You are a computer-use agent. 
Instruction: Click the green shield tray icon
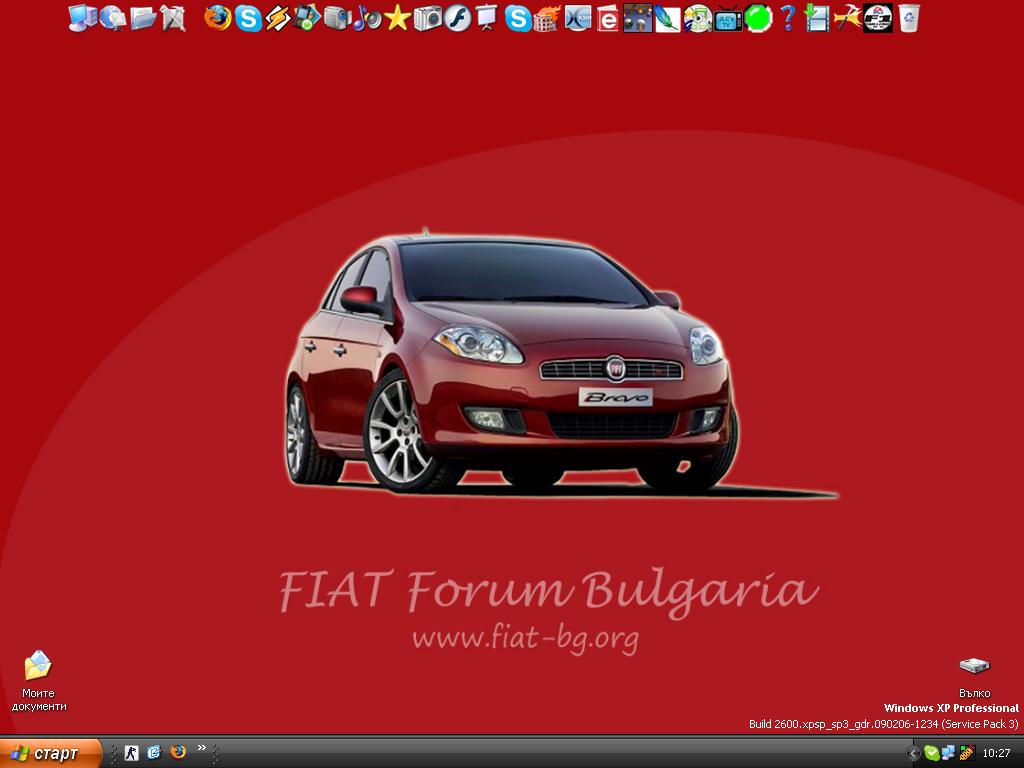click(x=931, y=753)
